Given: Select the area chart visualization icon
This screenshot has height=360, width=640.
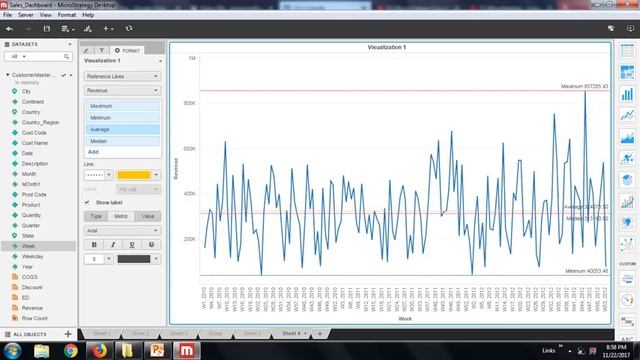Looking at the screenshot, I should [627, 137].
